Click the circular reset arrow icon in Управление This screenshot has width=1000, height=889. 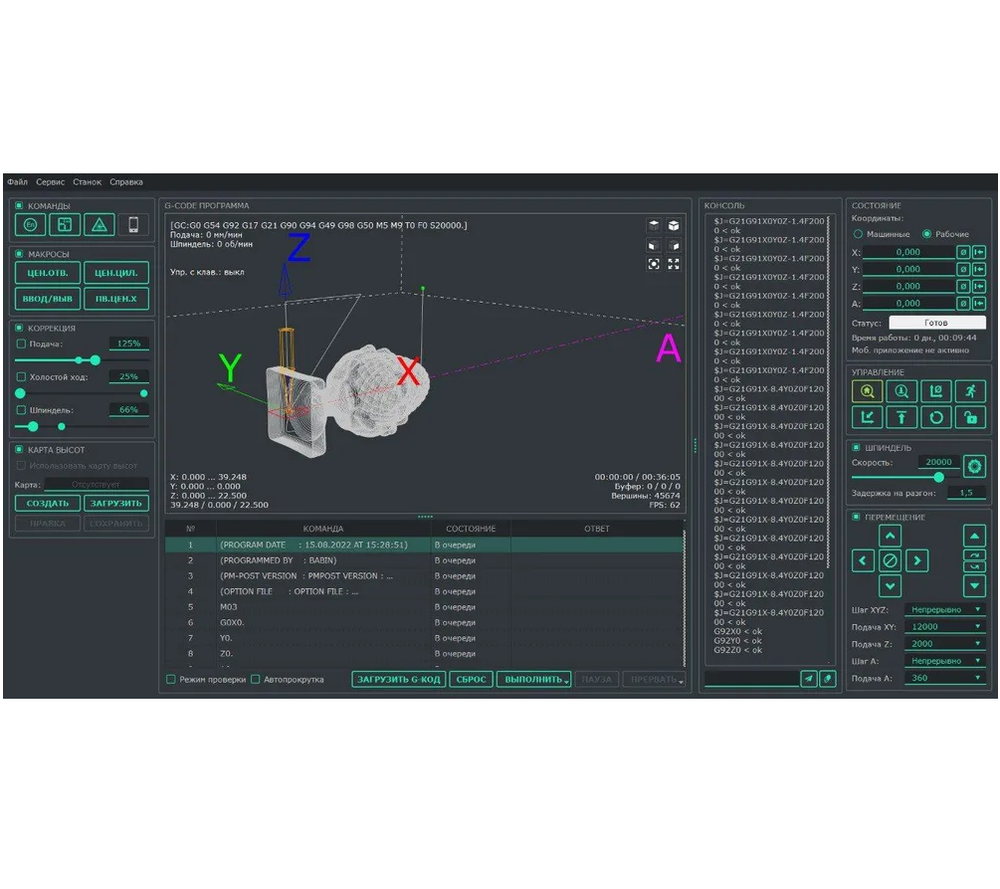[936, 417]
